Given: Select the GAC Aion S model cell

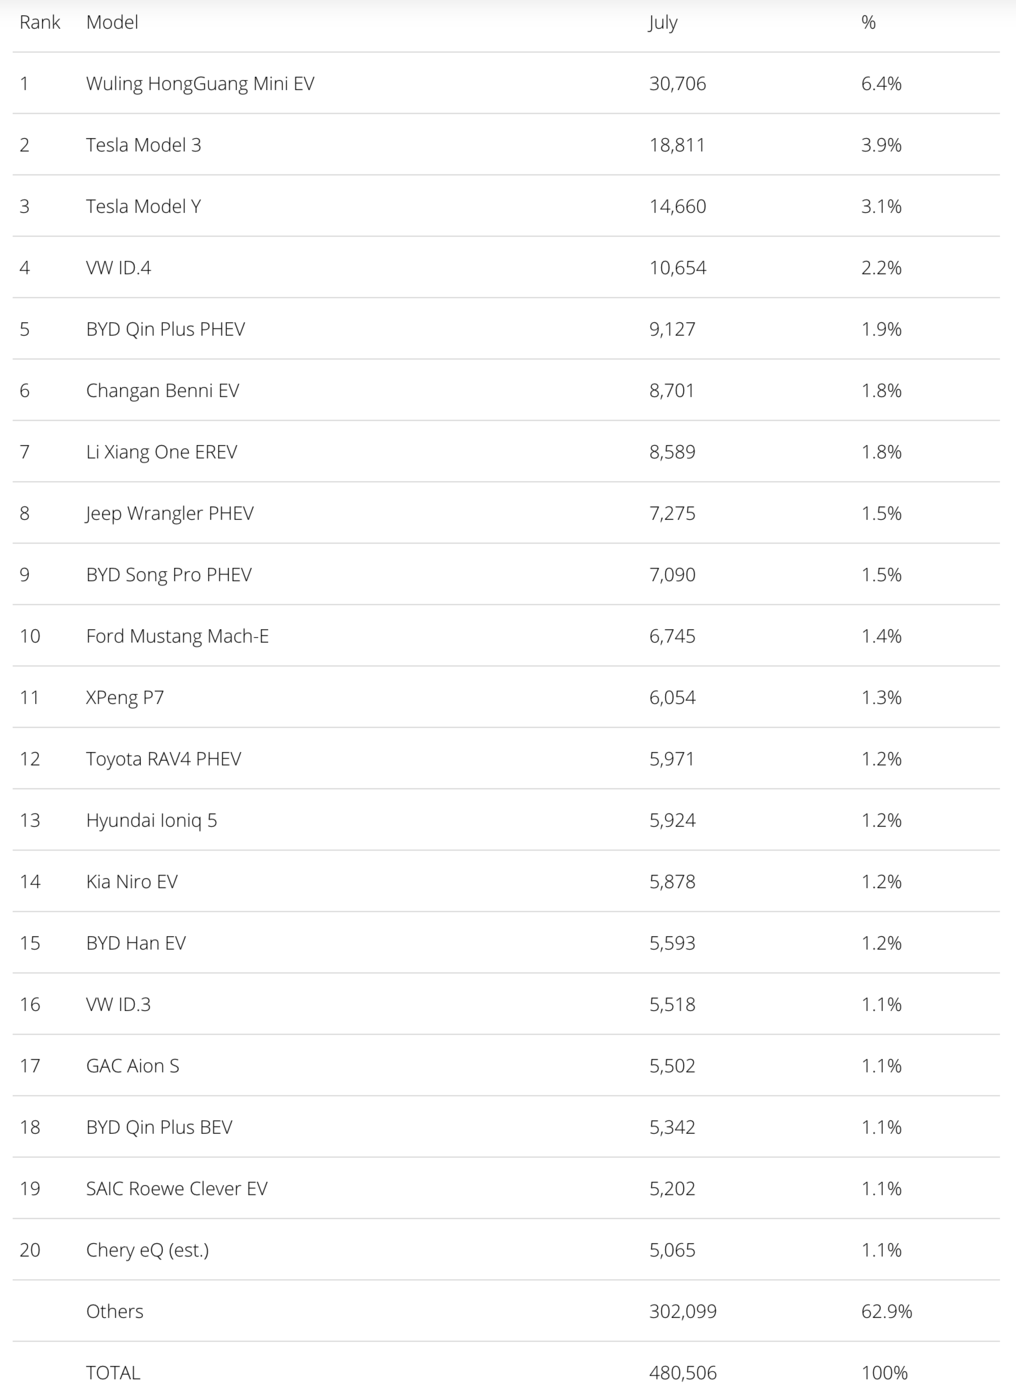Looking at the screenshot, I should (132, 1066).
